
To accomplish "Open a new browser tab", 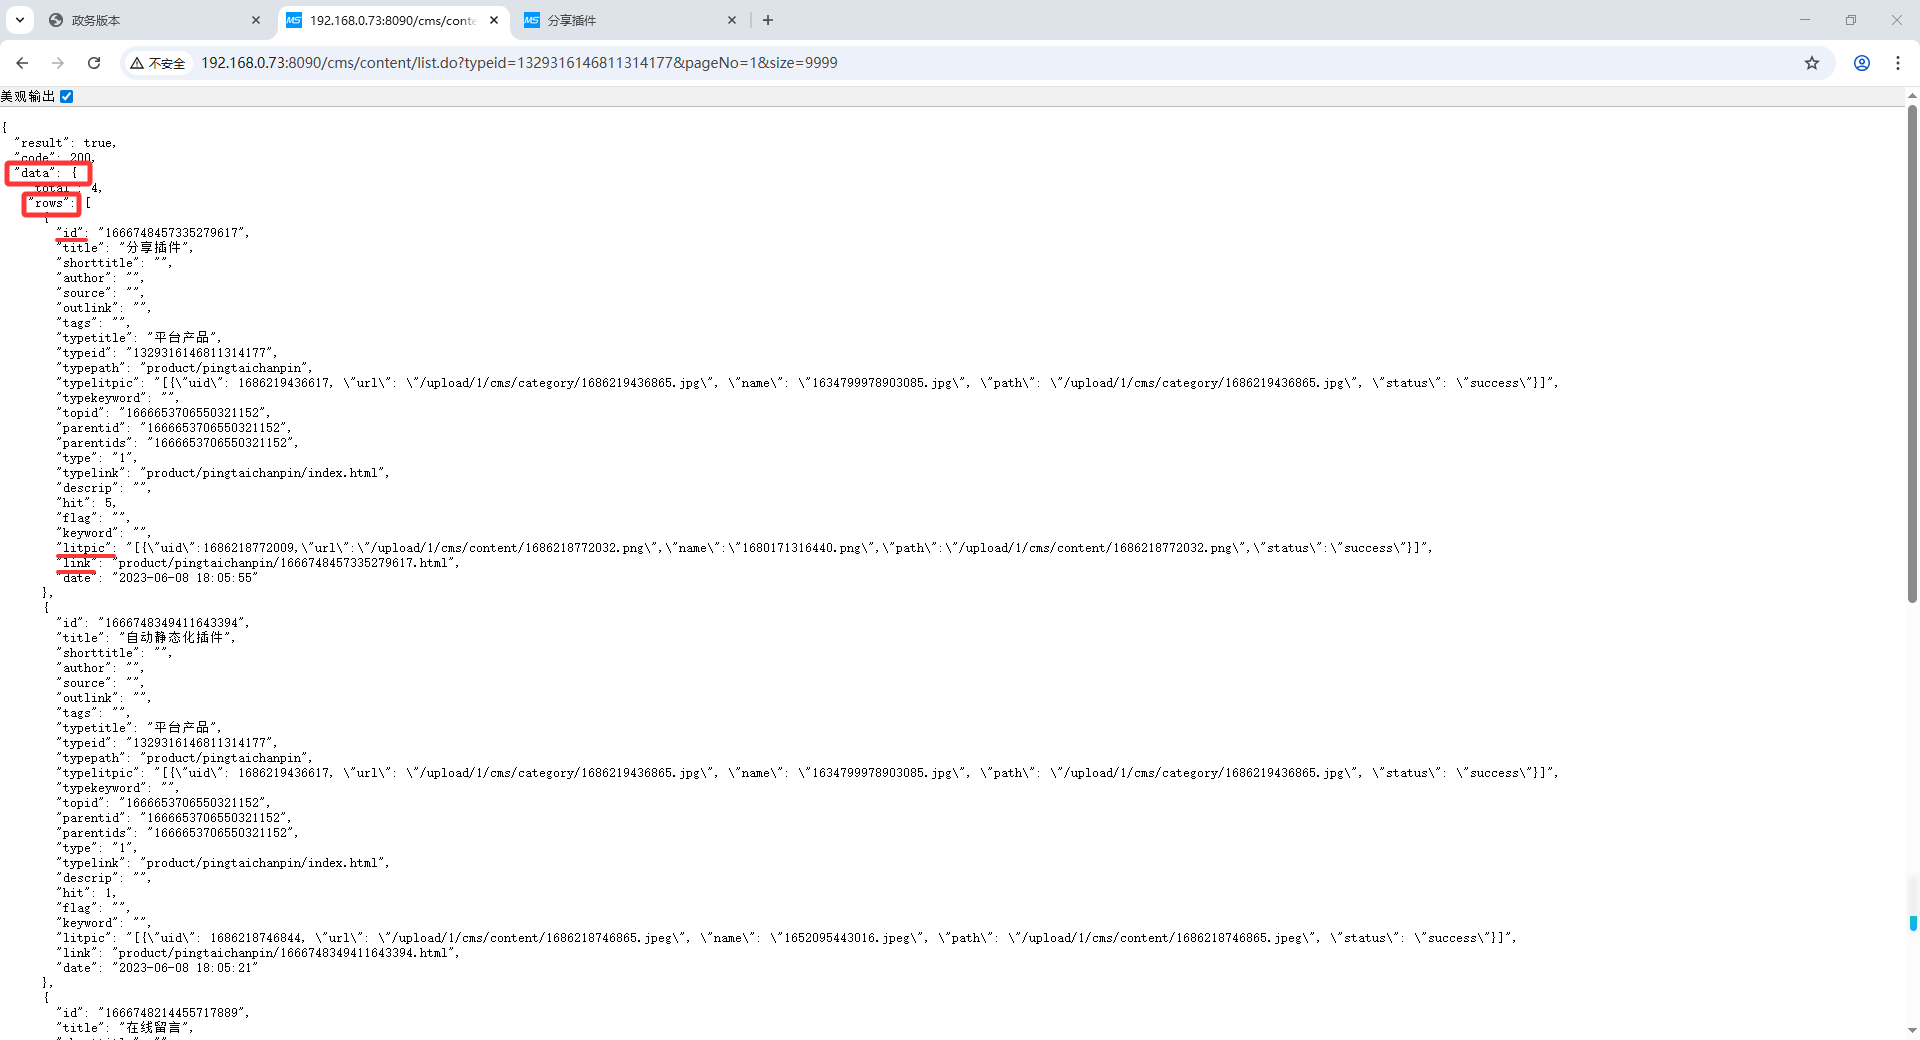I will [x=768, y=20].
